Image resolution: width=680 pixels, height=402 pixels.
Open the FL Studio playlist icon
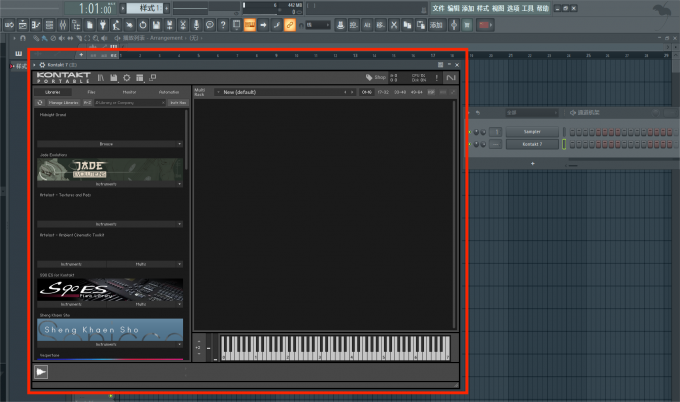point(23,25)
